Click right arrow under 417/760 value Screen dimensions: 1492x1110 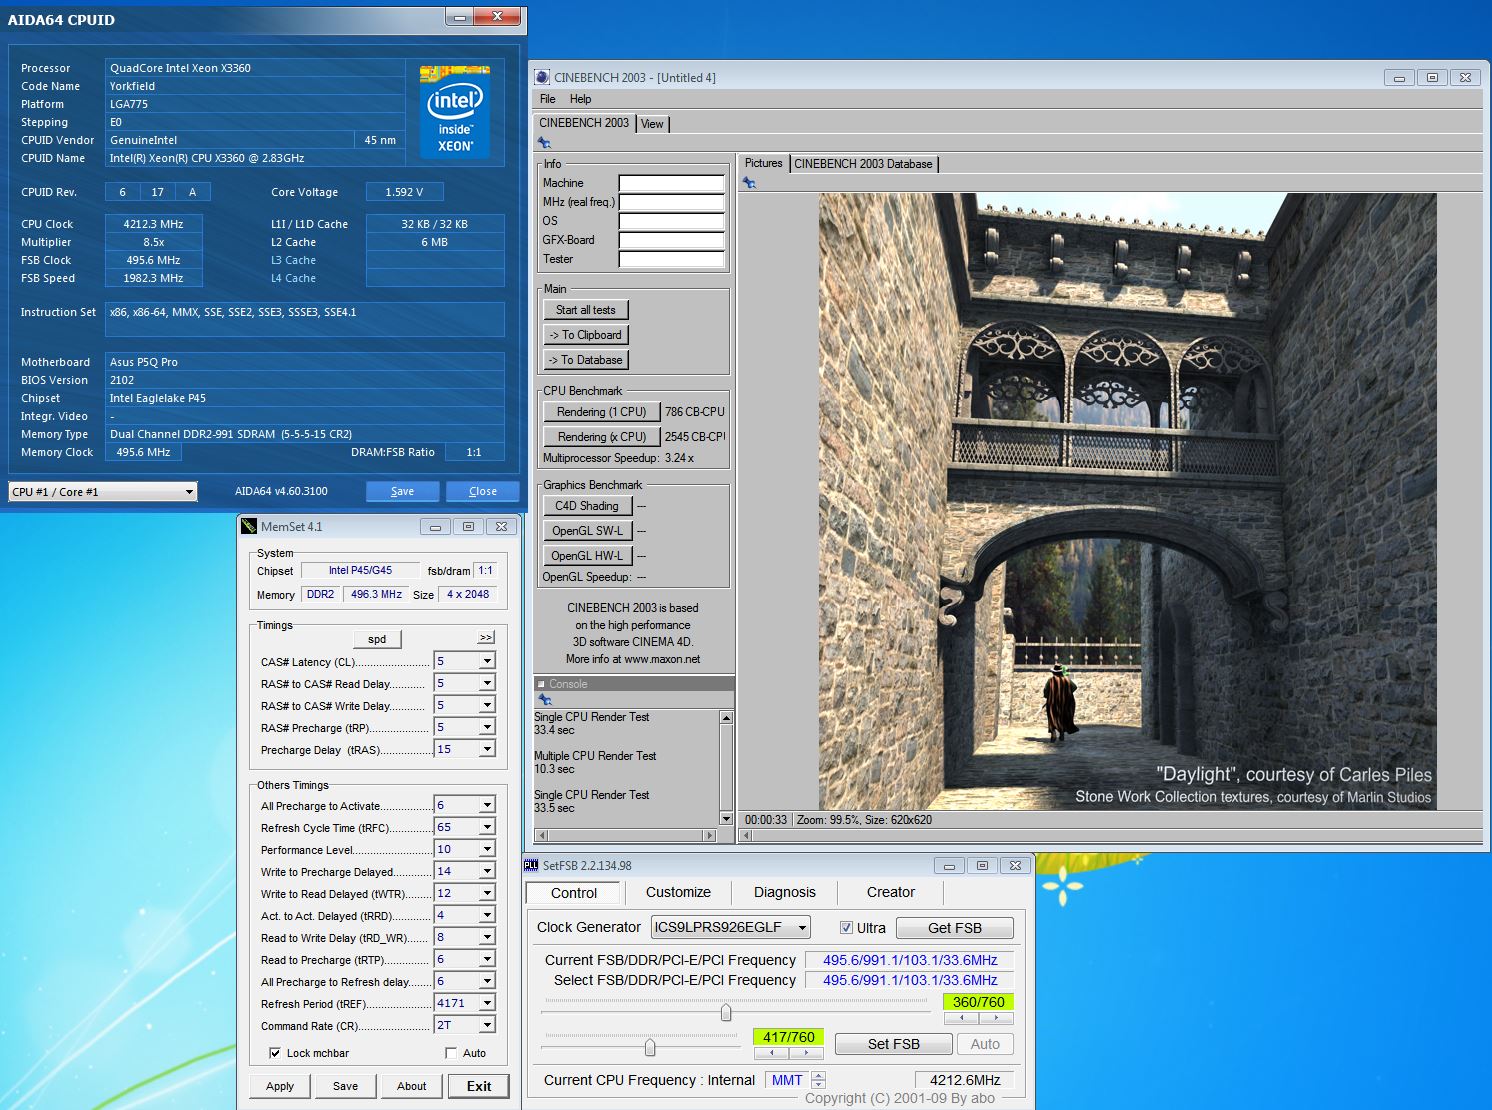pyautogui.click(x=806, y=1053)
